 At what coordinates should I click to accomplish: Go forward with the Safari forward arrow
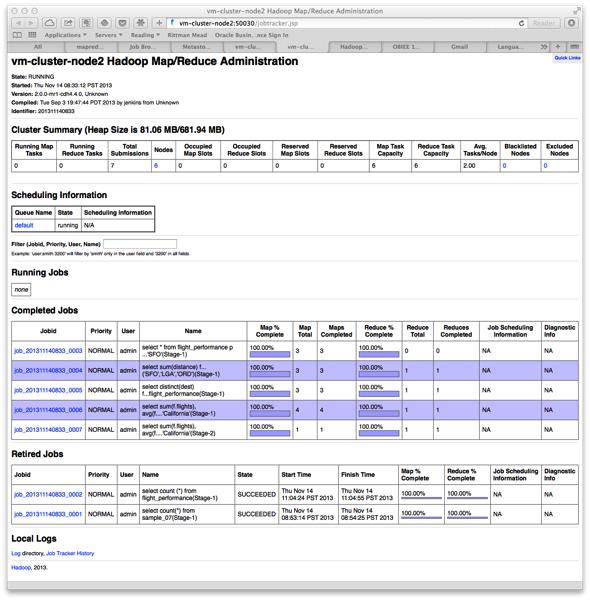pyautogui.click(x=31, y=23)
